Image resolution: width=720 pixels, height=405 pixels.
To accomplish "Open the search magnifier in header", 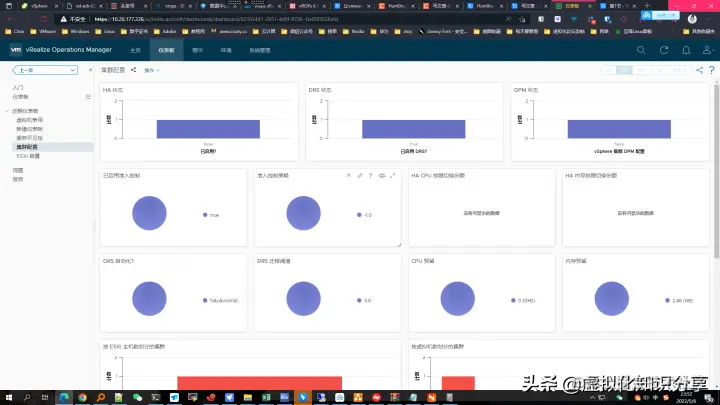I will click(641, 50).
